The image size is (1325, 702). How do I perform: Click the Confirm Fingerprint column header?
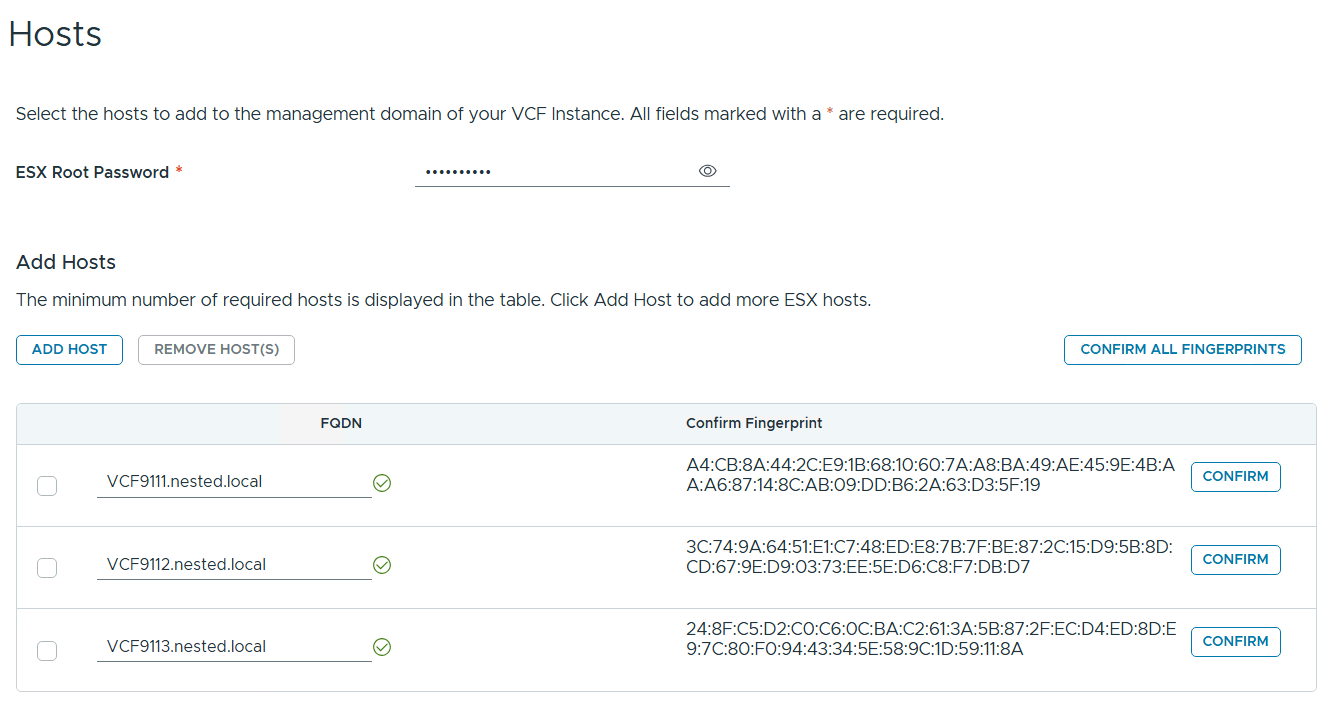pos(754,424)
